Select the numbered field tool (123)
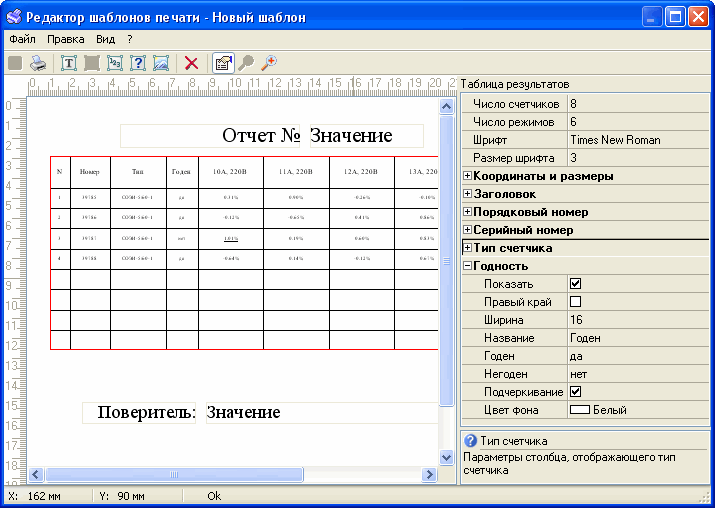 point(115,62)
